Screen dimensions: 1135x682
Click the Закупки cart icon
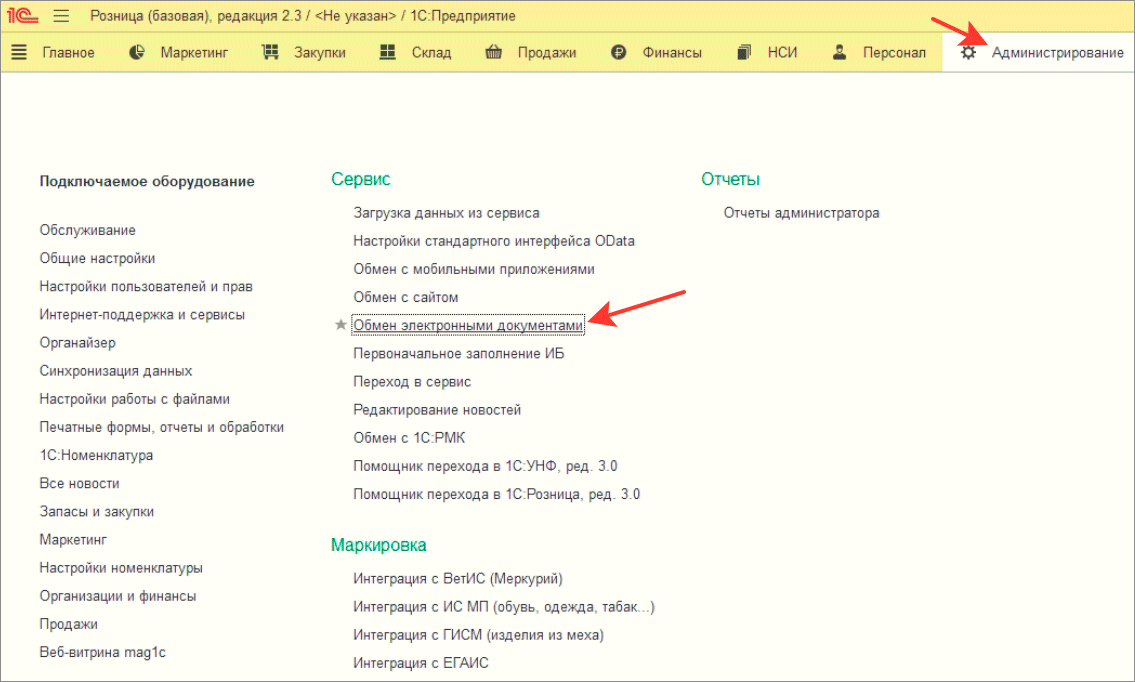(270, 52)
